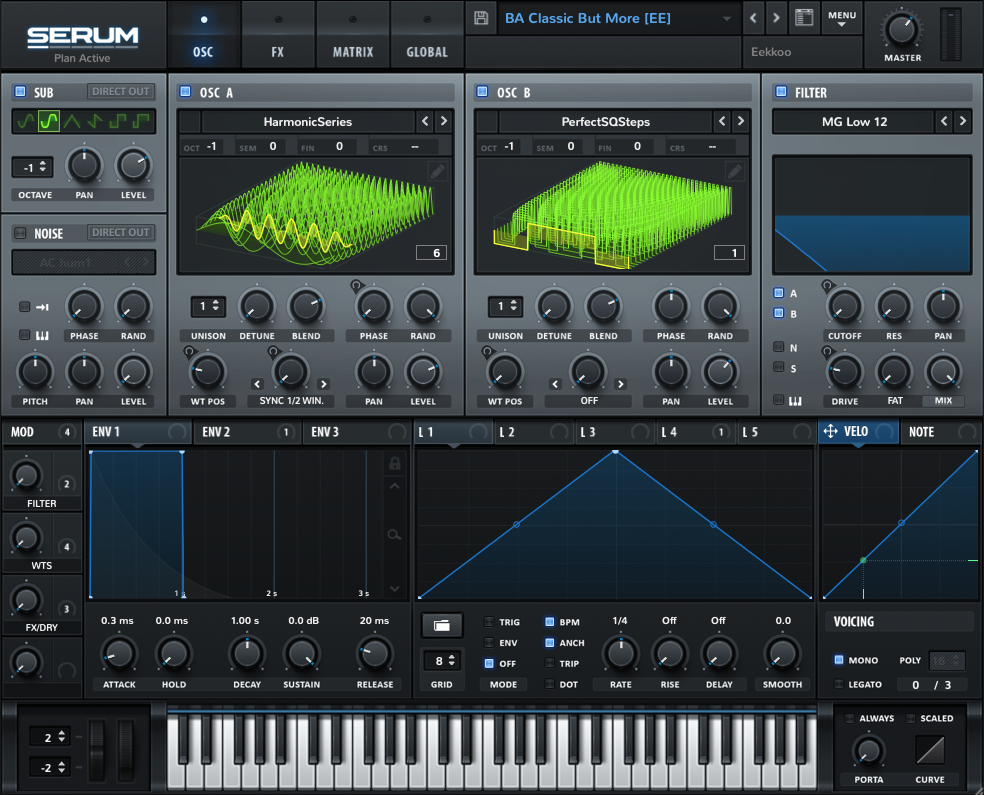Click the MASTER volume knob
The height and width of the screenshot is (795, 984).
[x=902, y=28]
